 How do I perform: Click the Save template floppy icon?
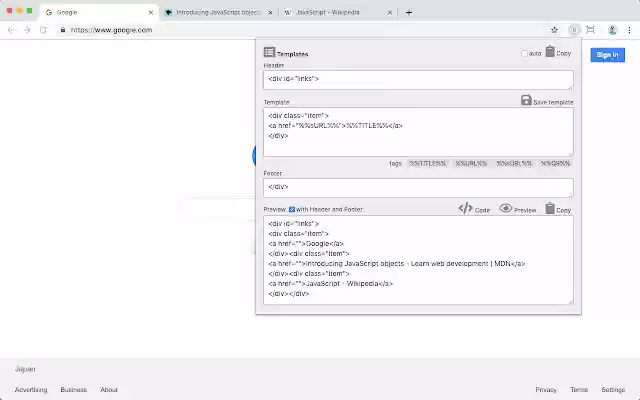[x=526, y=100]
